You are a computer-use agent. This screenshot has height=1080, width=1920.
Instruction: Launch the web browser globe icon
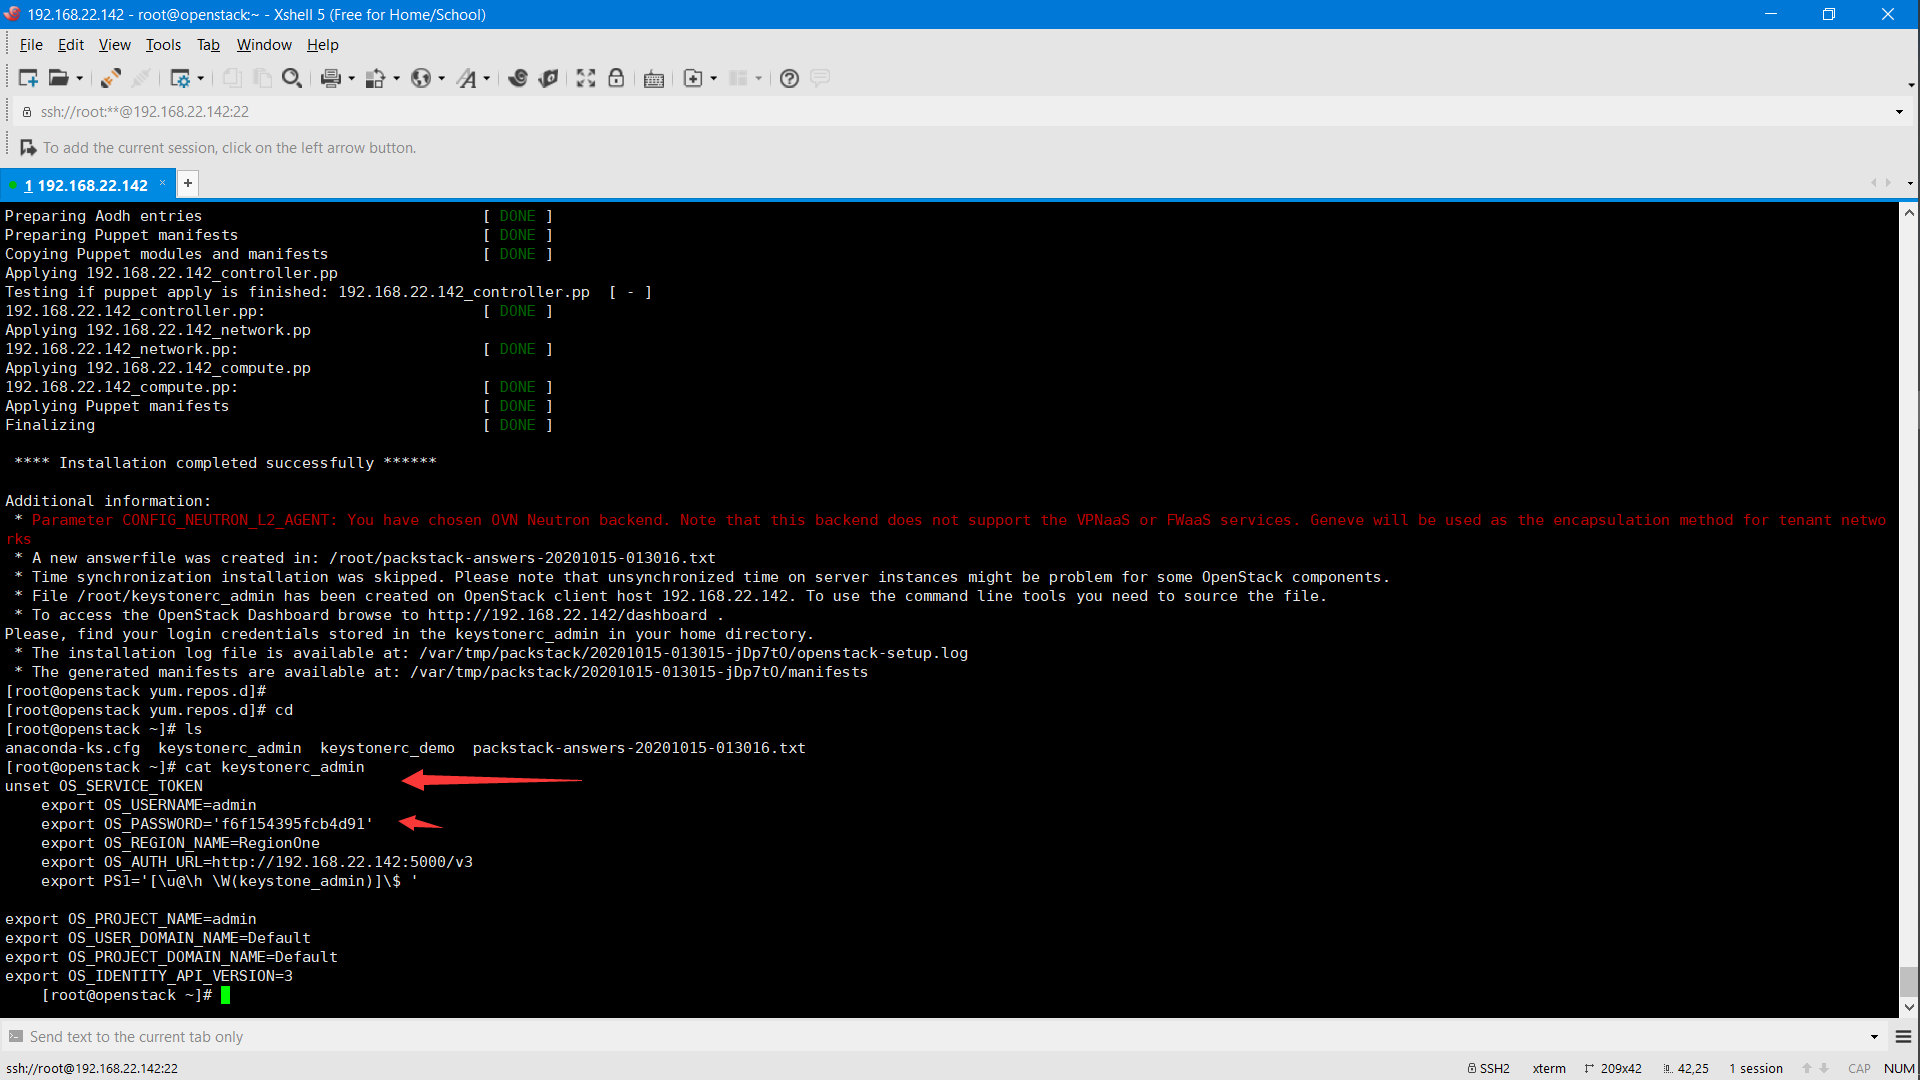(421, 78)
